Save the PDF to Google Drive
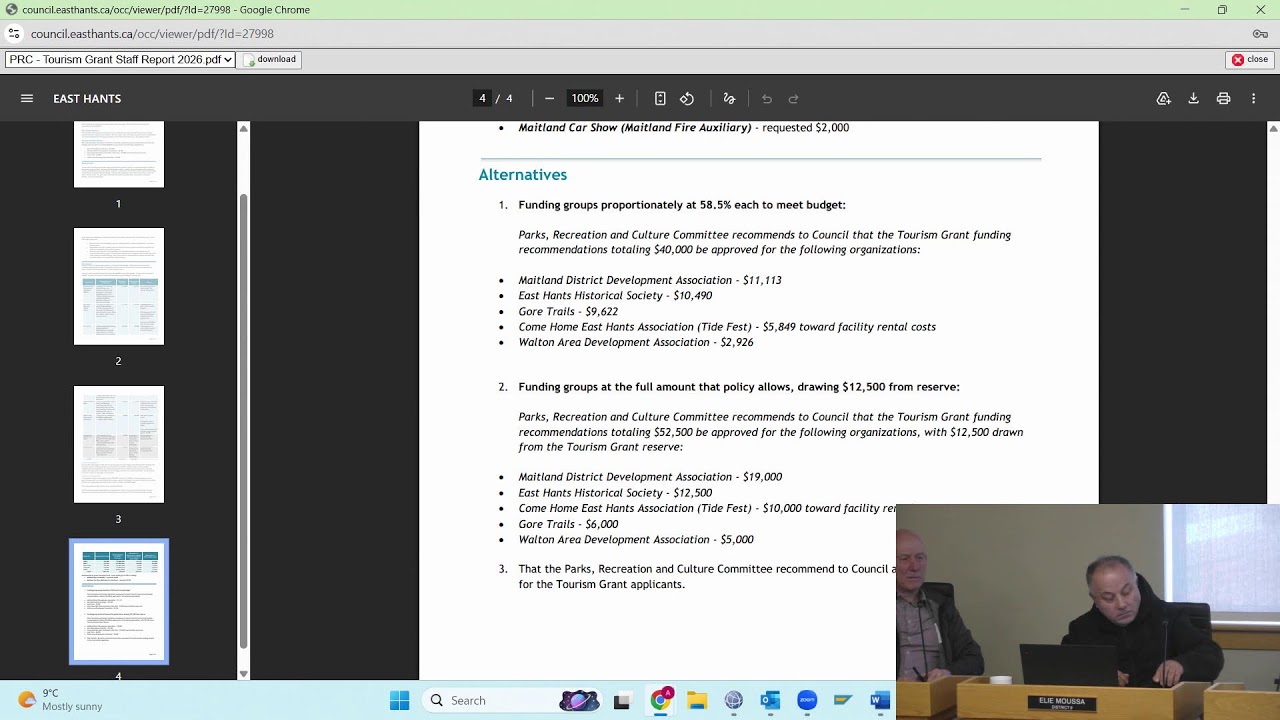Screen dimensions: 1280x720 point(1164,98)
